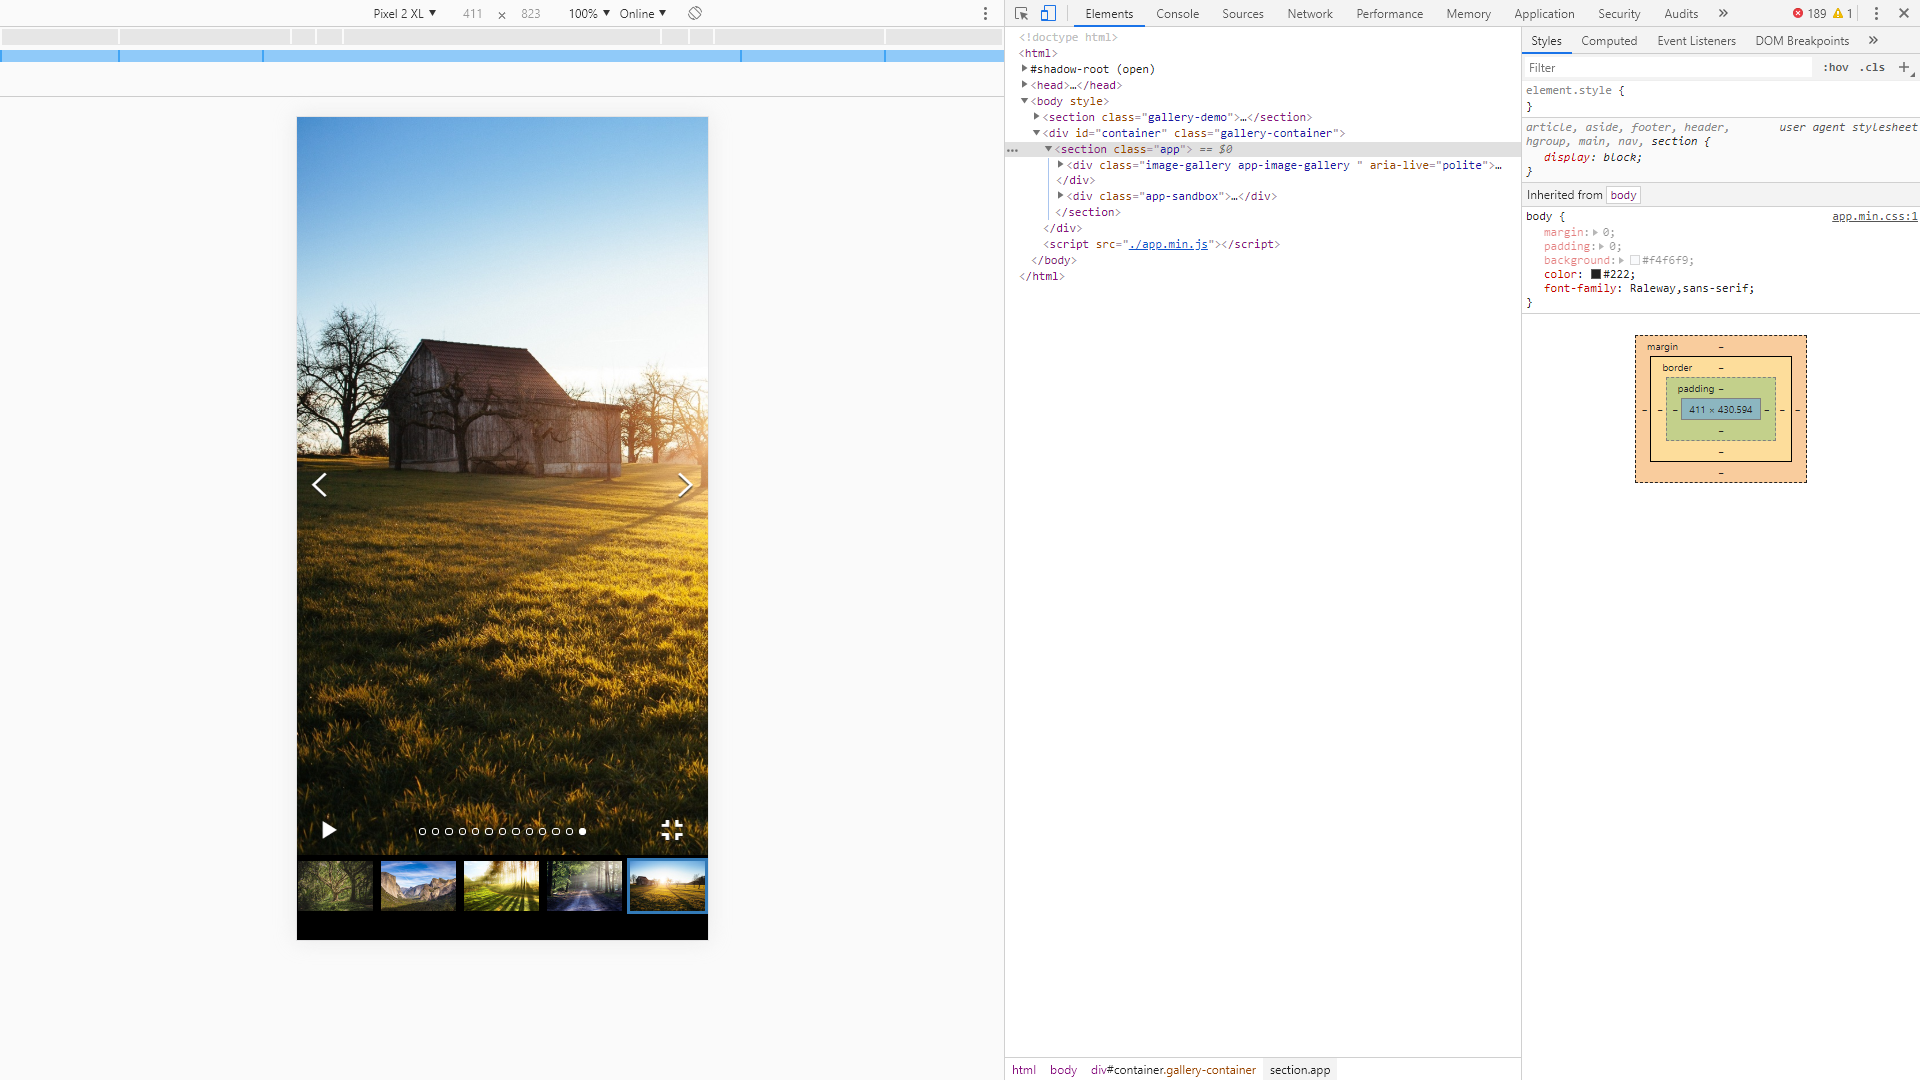This screenshot has width=1920, height=1080.
Task: Select the first gallery thumbnail
Action: [334, 885]
